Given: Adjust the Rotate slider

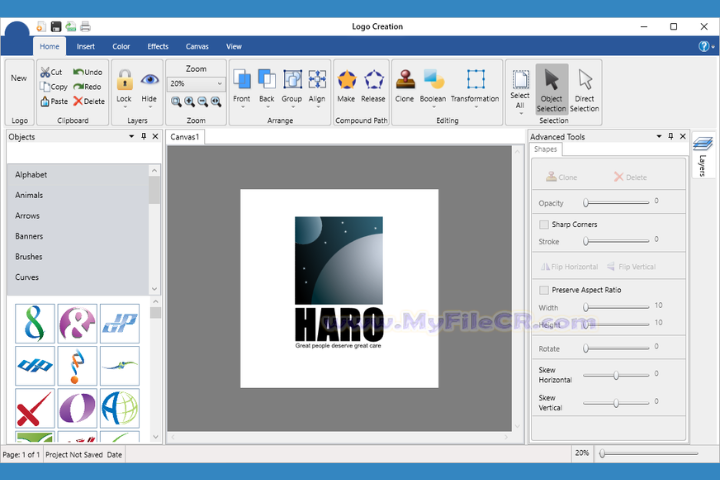Looking at the screenshot, I should [617, 348].
